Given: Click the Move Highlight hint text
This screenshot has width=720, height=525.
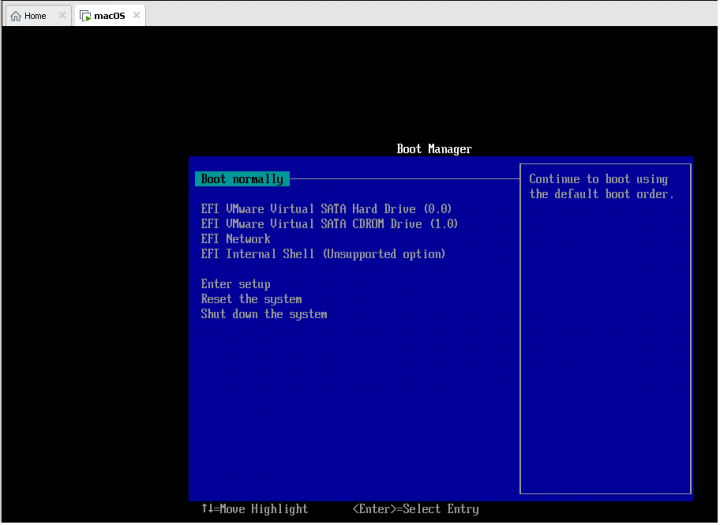Looking at the screenshot, I should point(255,510).
